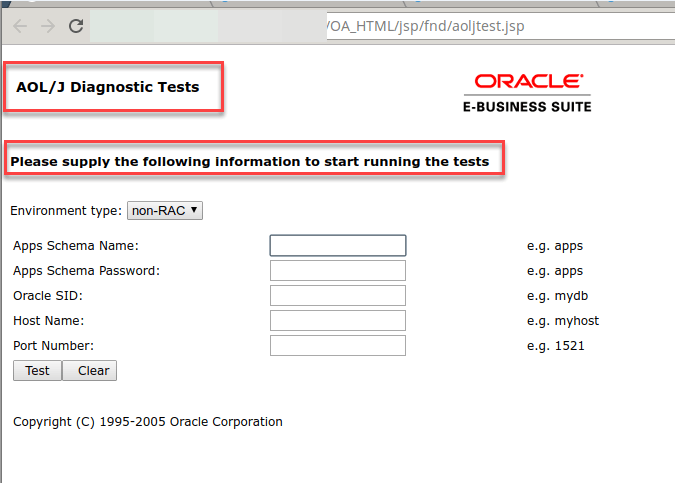Click the 'Apps Schema Name:' label
Screen dimensions: 675x483
click(76, 246)
